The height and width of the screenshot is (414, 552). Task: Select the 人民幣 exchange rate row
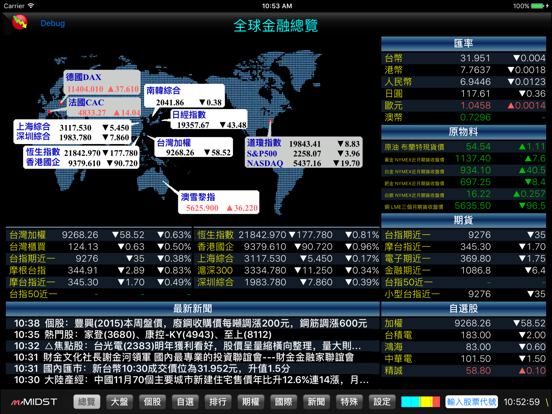[463, 82]
